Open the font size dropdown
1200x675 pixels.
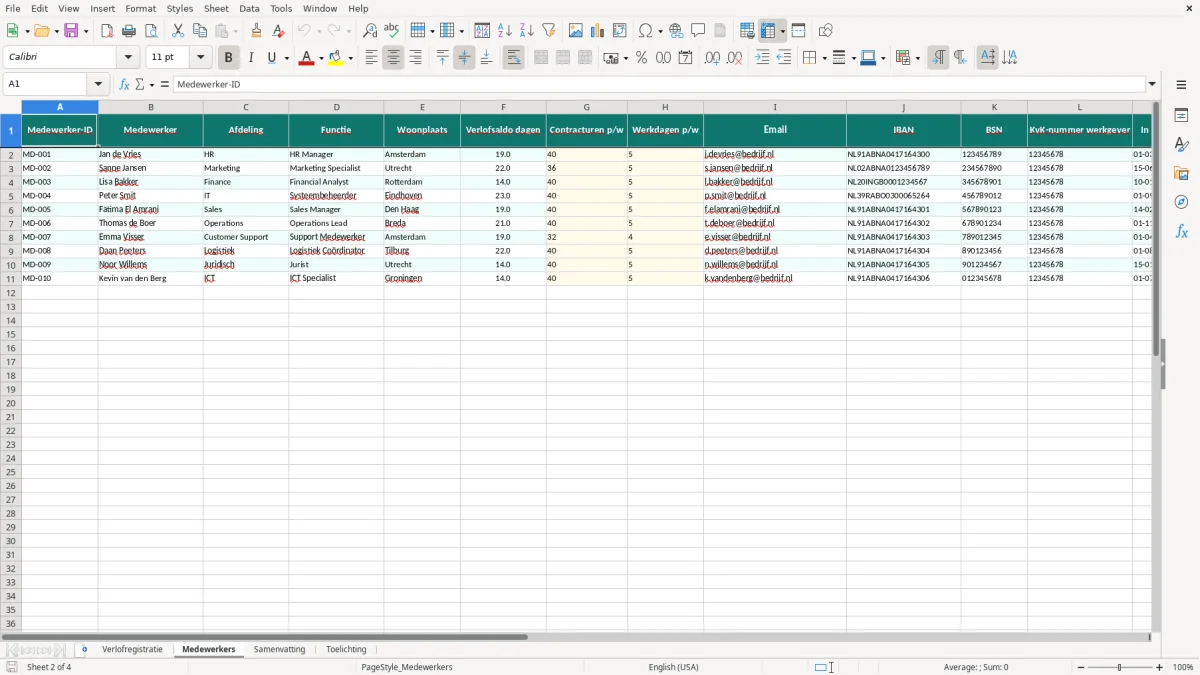pyautogui.click(x=200, y=58)
